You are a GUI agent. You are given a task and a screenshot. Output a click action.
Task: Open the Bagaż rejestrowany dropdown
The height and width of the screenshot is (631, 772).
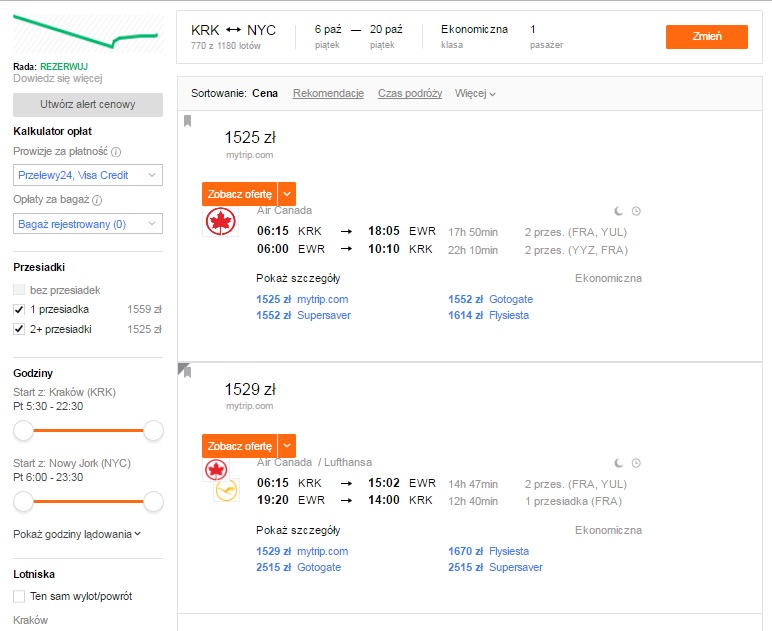[88, 224]
